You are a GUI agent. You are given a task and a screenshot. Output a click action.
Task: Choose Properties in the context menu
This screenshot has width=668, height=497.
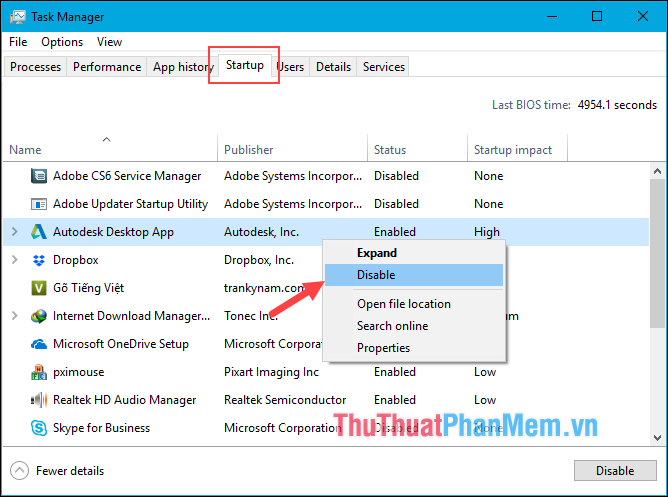(x=414, y=348)
